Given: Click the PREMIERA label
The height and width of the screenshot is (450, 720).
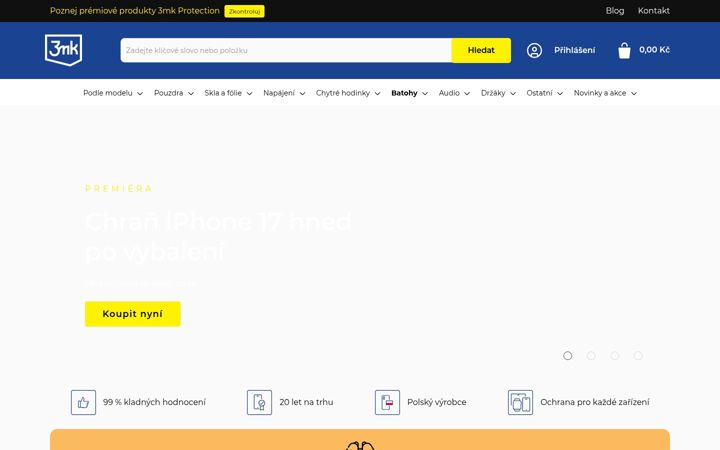Looking at the screenshot, I should 118,189.
